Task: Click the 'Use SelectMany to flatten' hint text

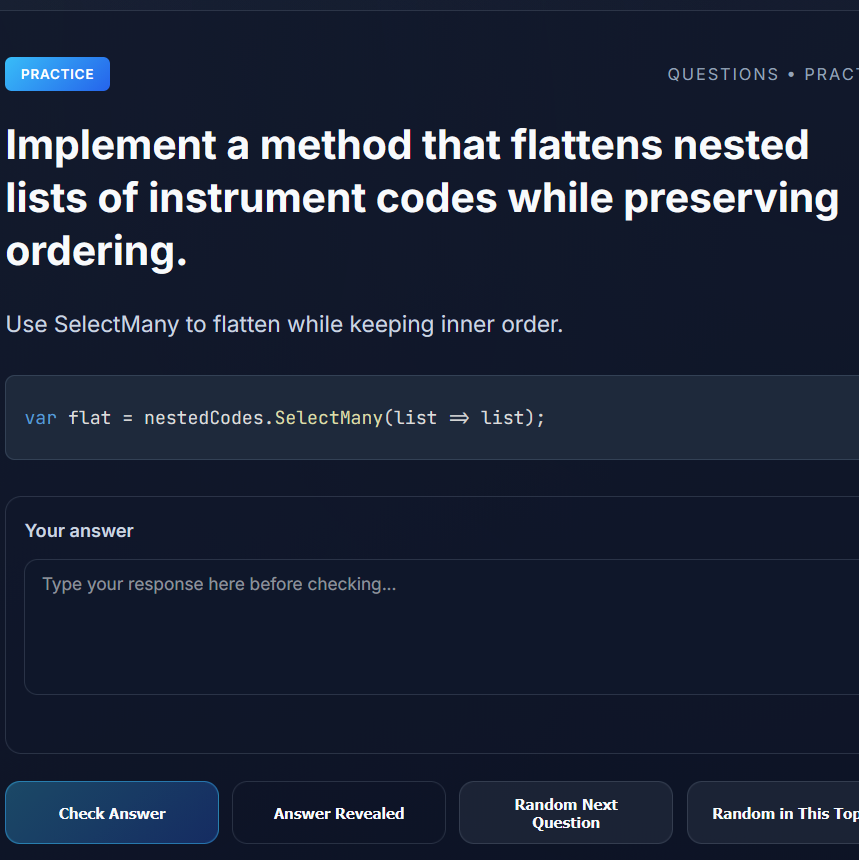Action: point(284,324)
